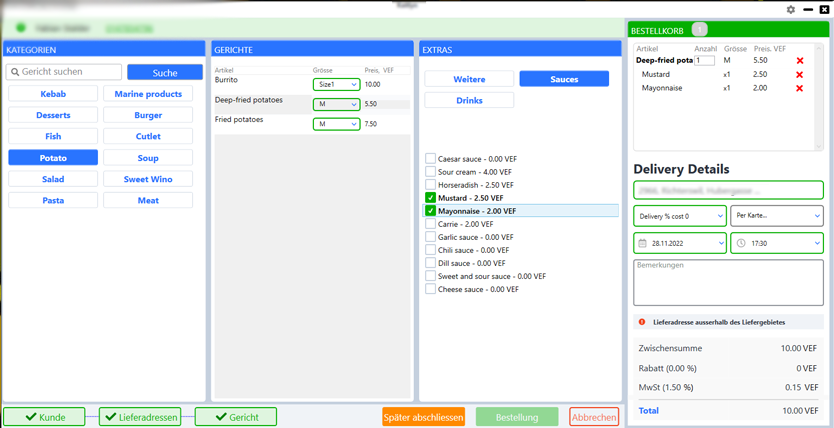Click the calendar icon in date field

pos(642,243)
